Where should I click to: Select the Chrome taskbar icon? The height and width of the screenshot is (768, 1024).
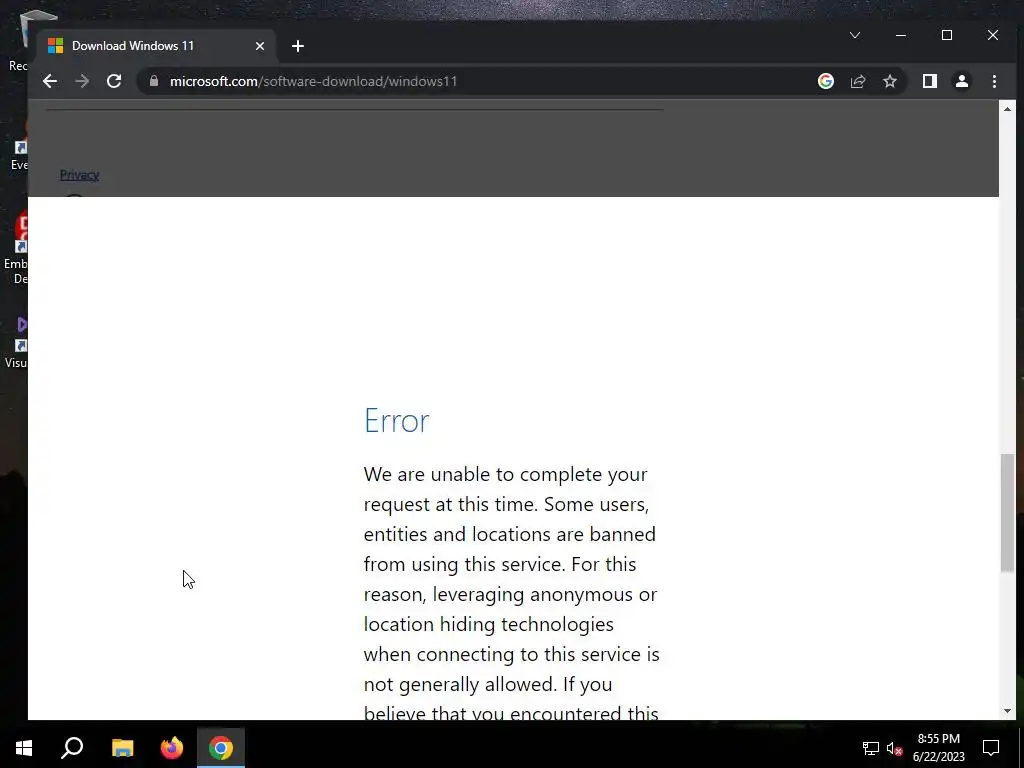[221, 748]
